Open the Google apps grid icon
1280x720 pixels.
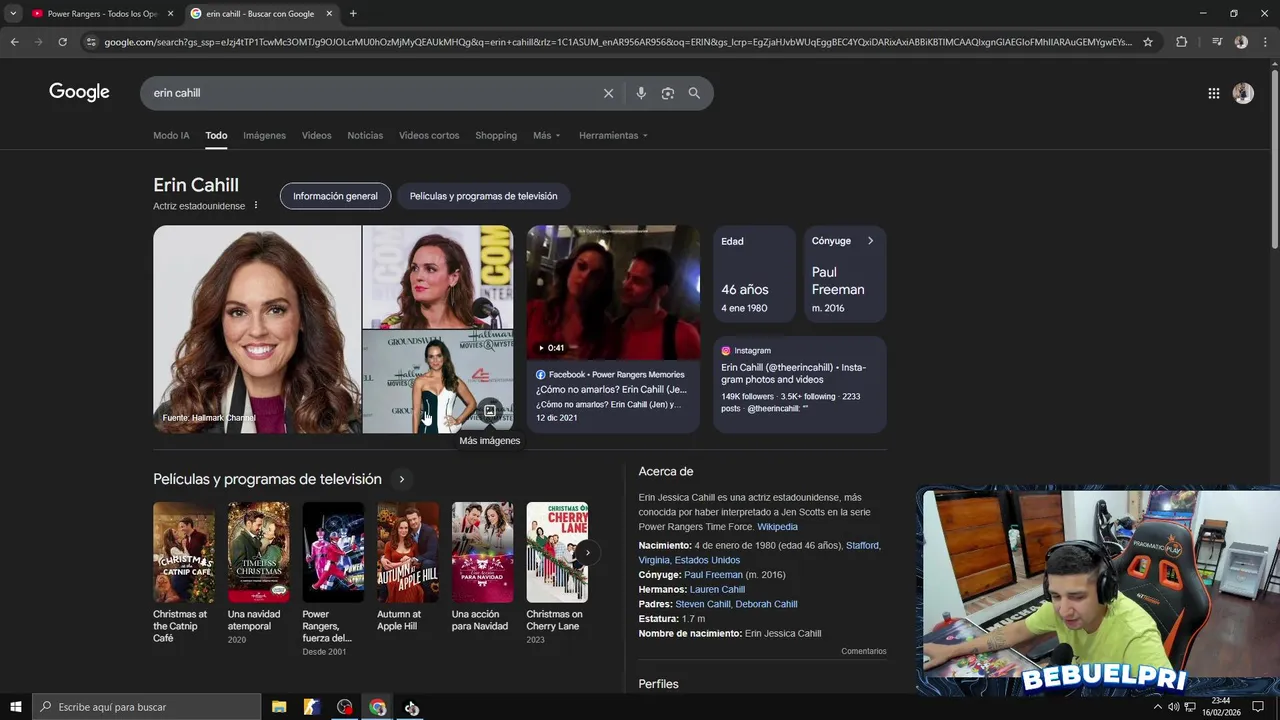tap(1213, 93)
